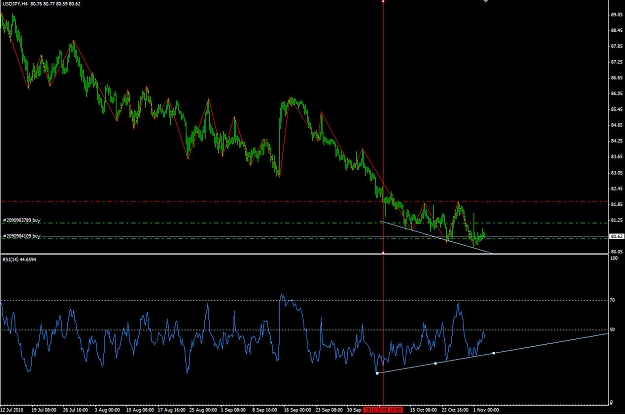Image resolution: width=625 pixels, height=415 pixels.
Task: Click the 3 Aug 00:00 time label
Action: (x=107, y=410)
